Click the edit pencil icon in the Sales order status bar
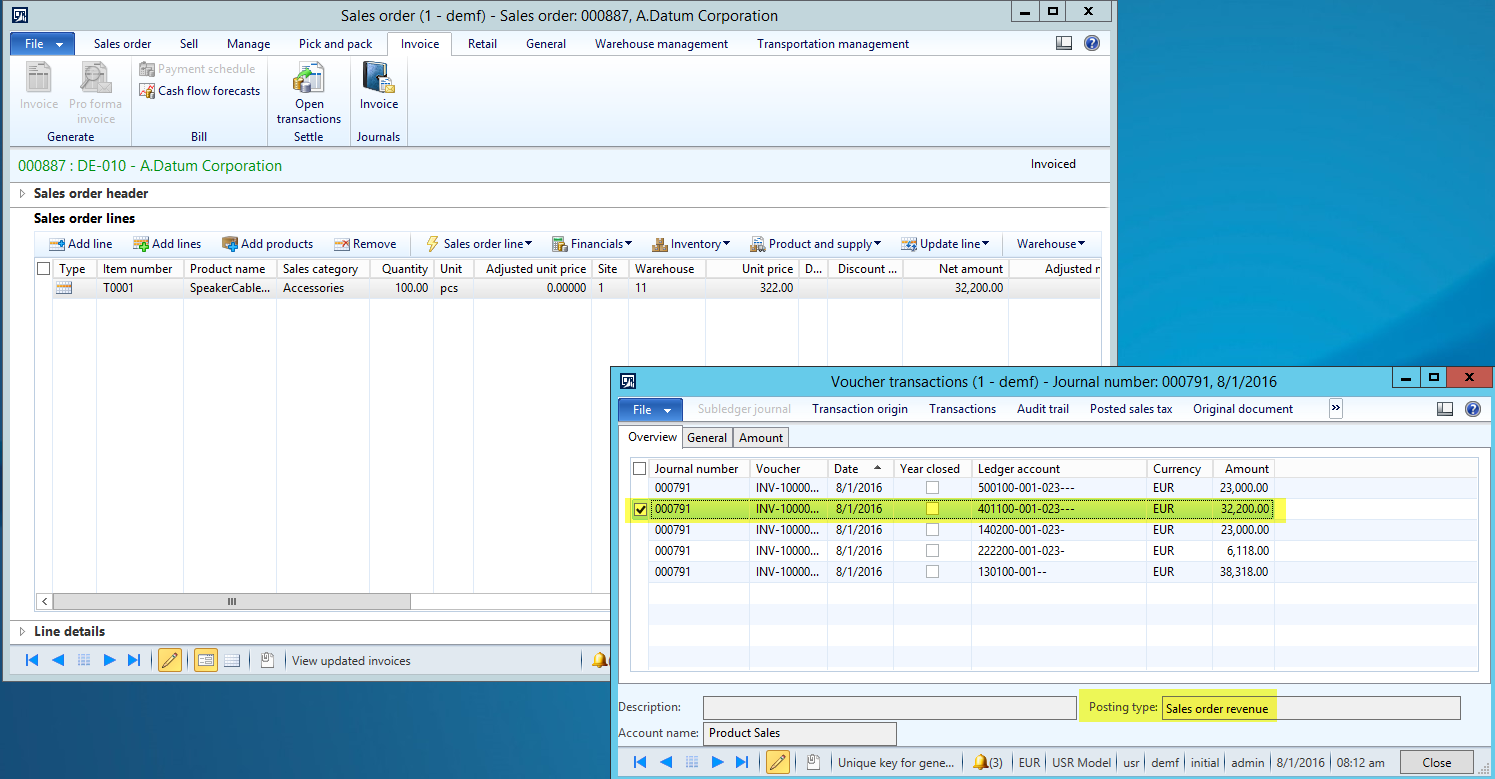The image size is (1495, 779). point(170,660)
